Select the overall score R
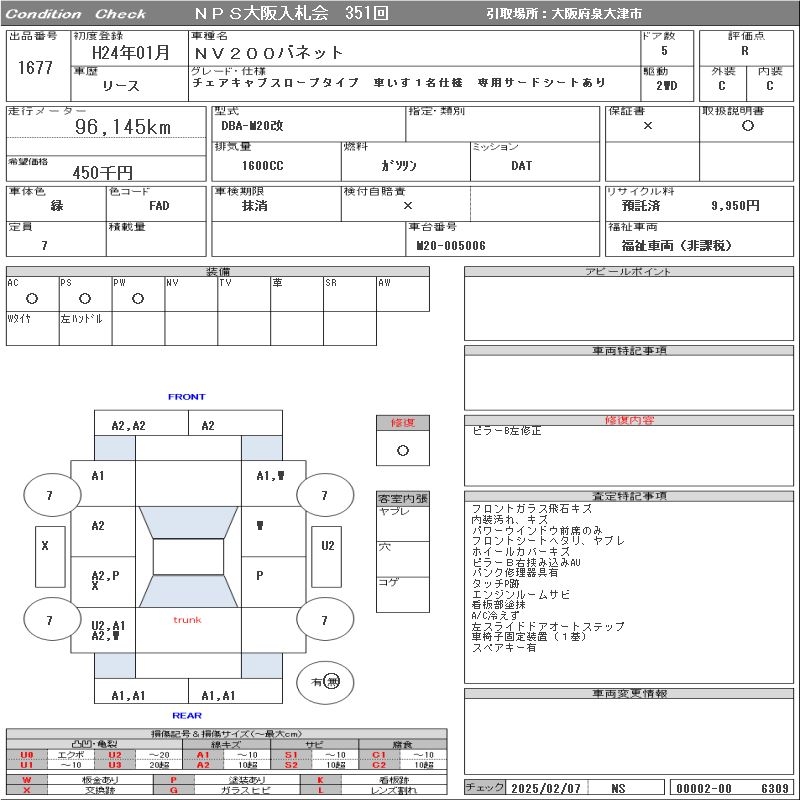The image size is (800, 800). (x=745, y=51)
